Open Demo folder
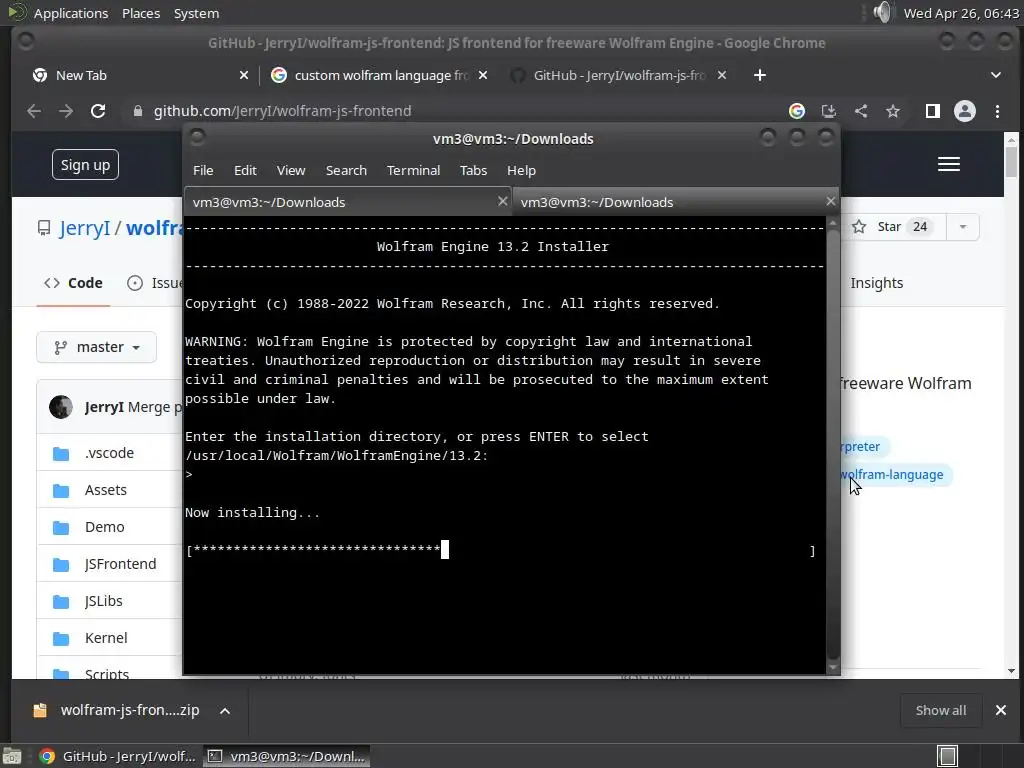The height and width of the screenshot is (768, 1024). pos(104,527)
